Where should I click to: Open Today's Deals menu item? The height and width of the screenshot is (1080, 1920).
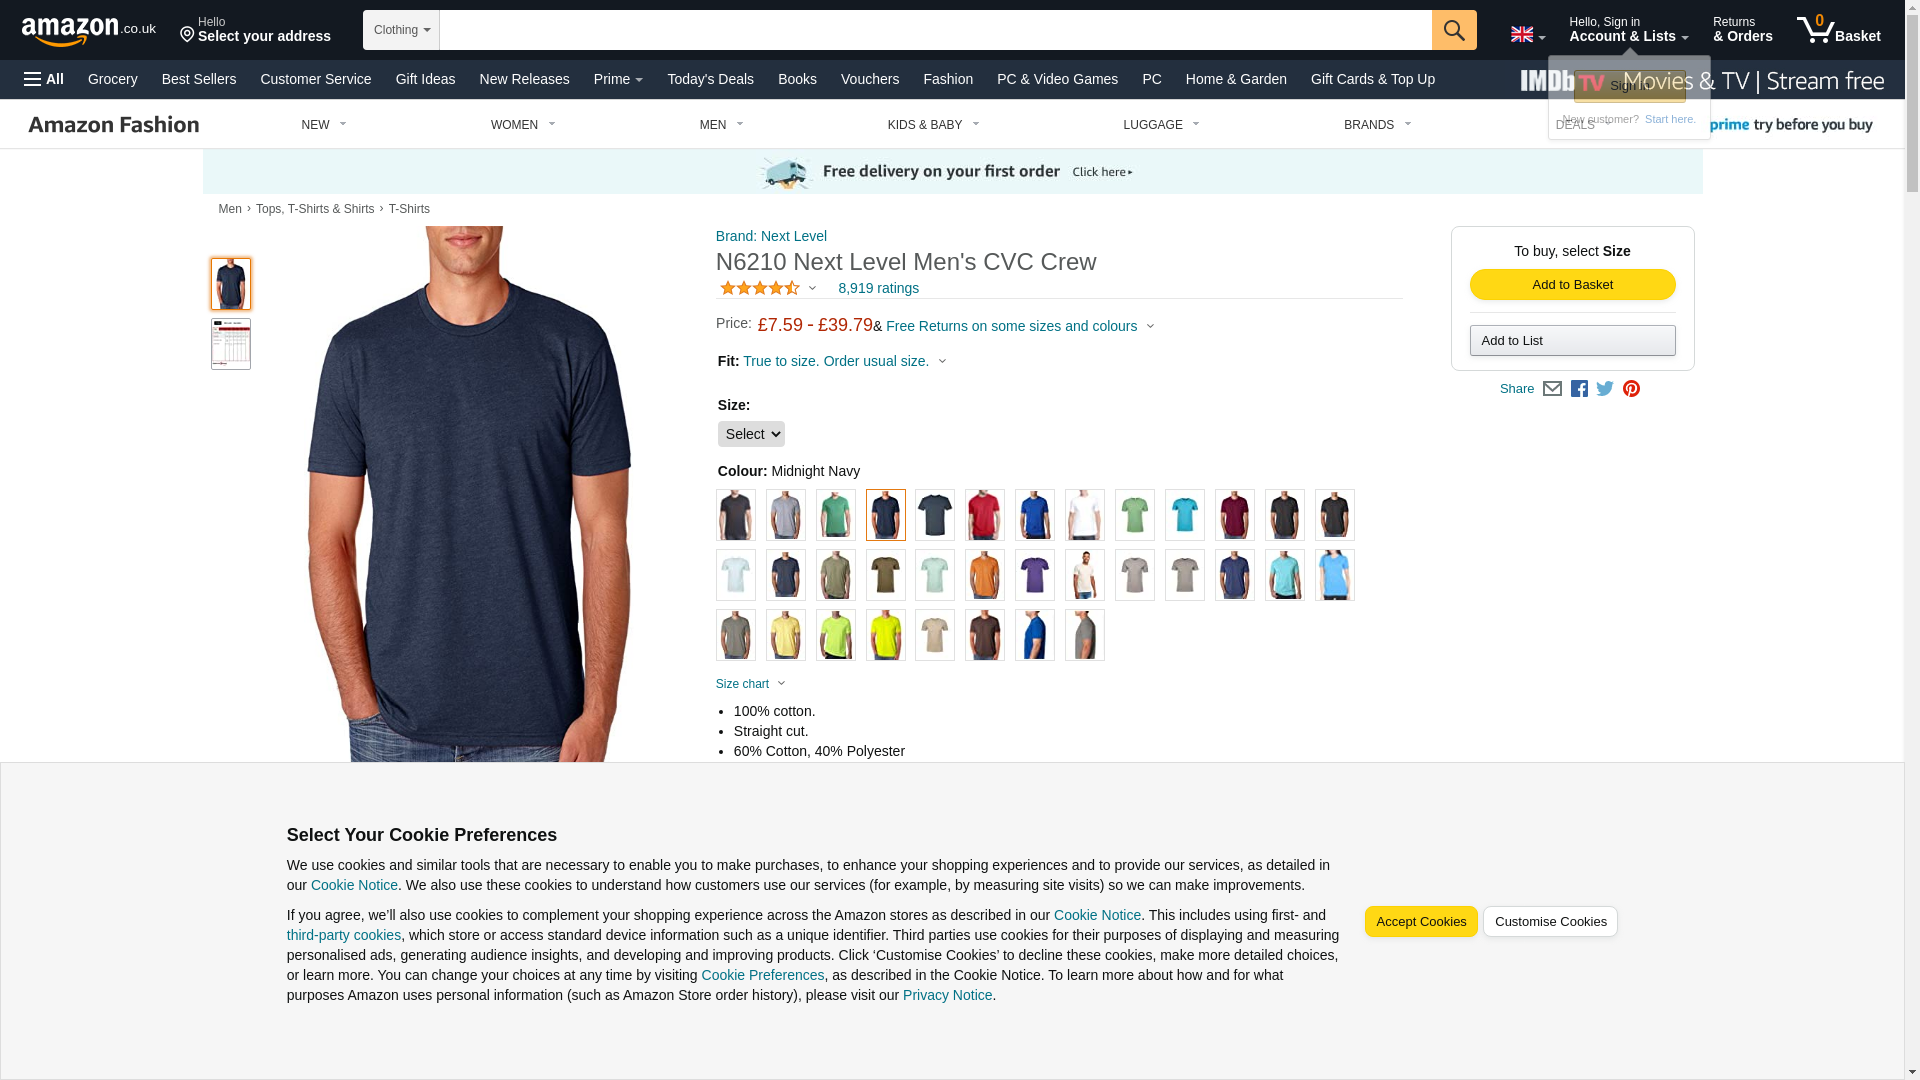[x=710, y=79]
